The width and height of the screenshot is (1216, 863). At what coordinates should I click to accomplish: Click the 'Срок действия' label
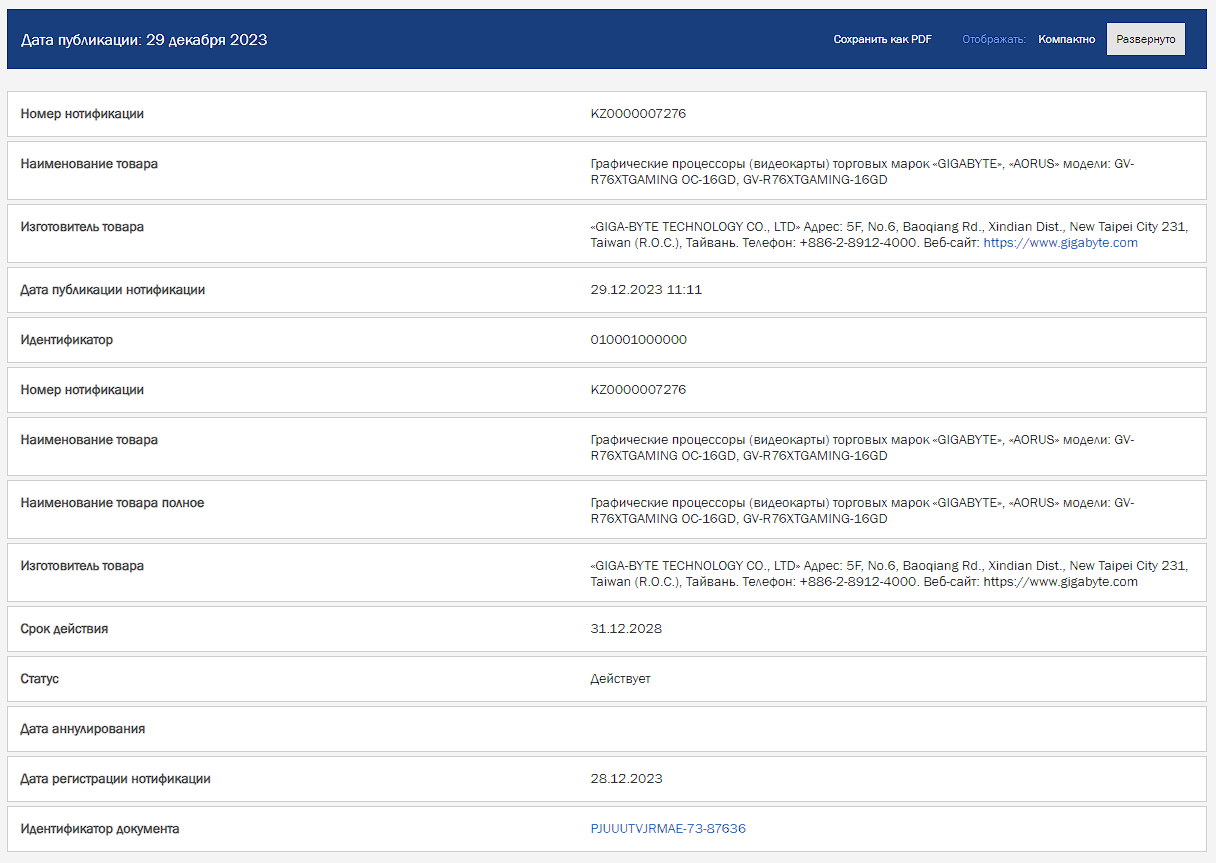[x=64, y=629]
